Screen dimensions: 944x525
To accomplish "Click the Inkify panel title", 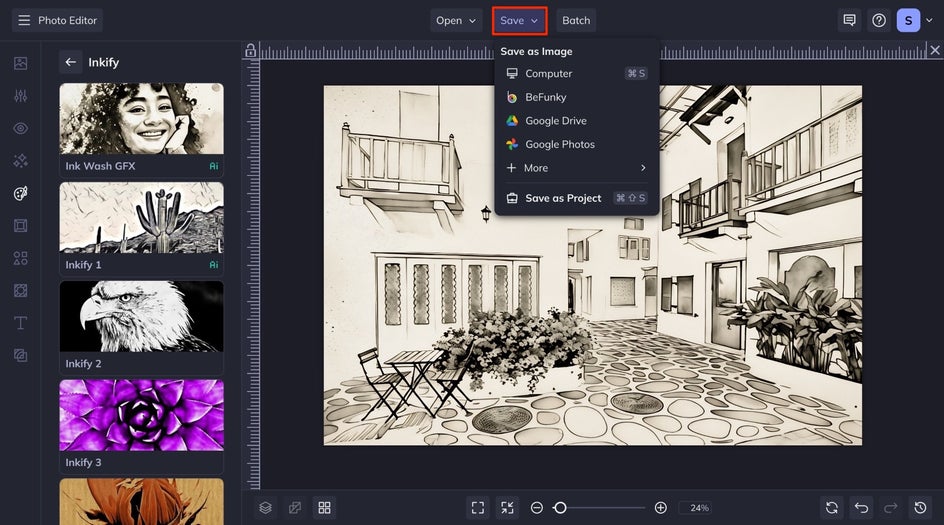I will 104,62.
